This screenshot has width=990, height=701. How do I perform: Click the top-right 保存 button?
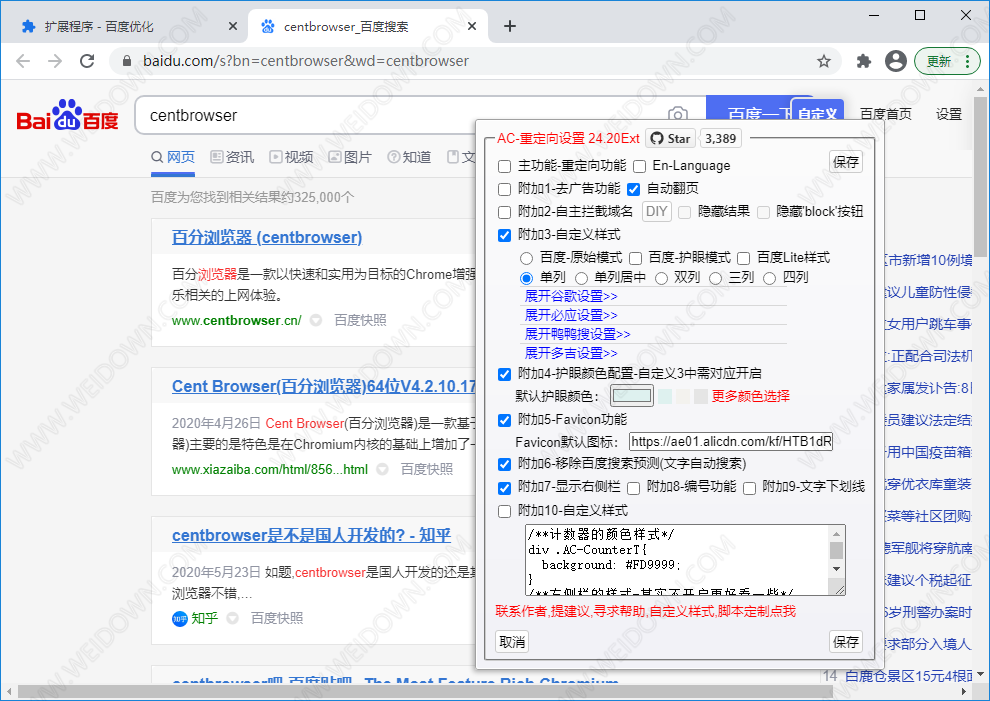coord(845,162)
